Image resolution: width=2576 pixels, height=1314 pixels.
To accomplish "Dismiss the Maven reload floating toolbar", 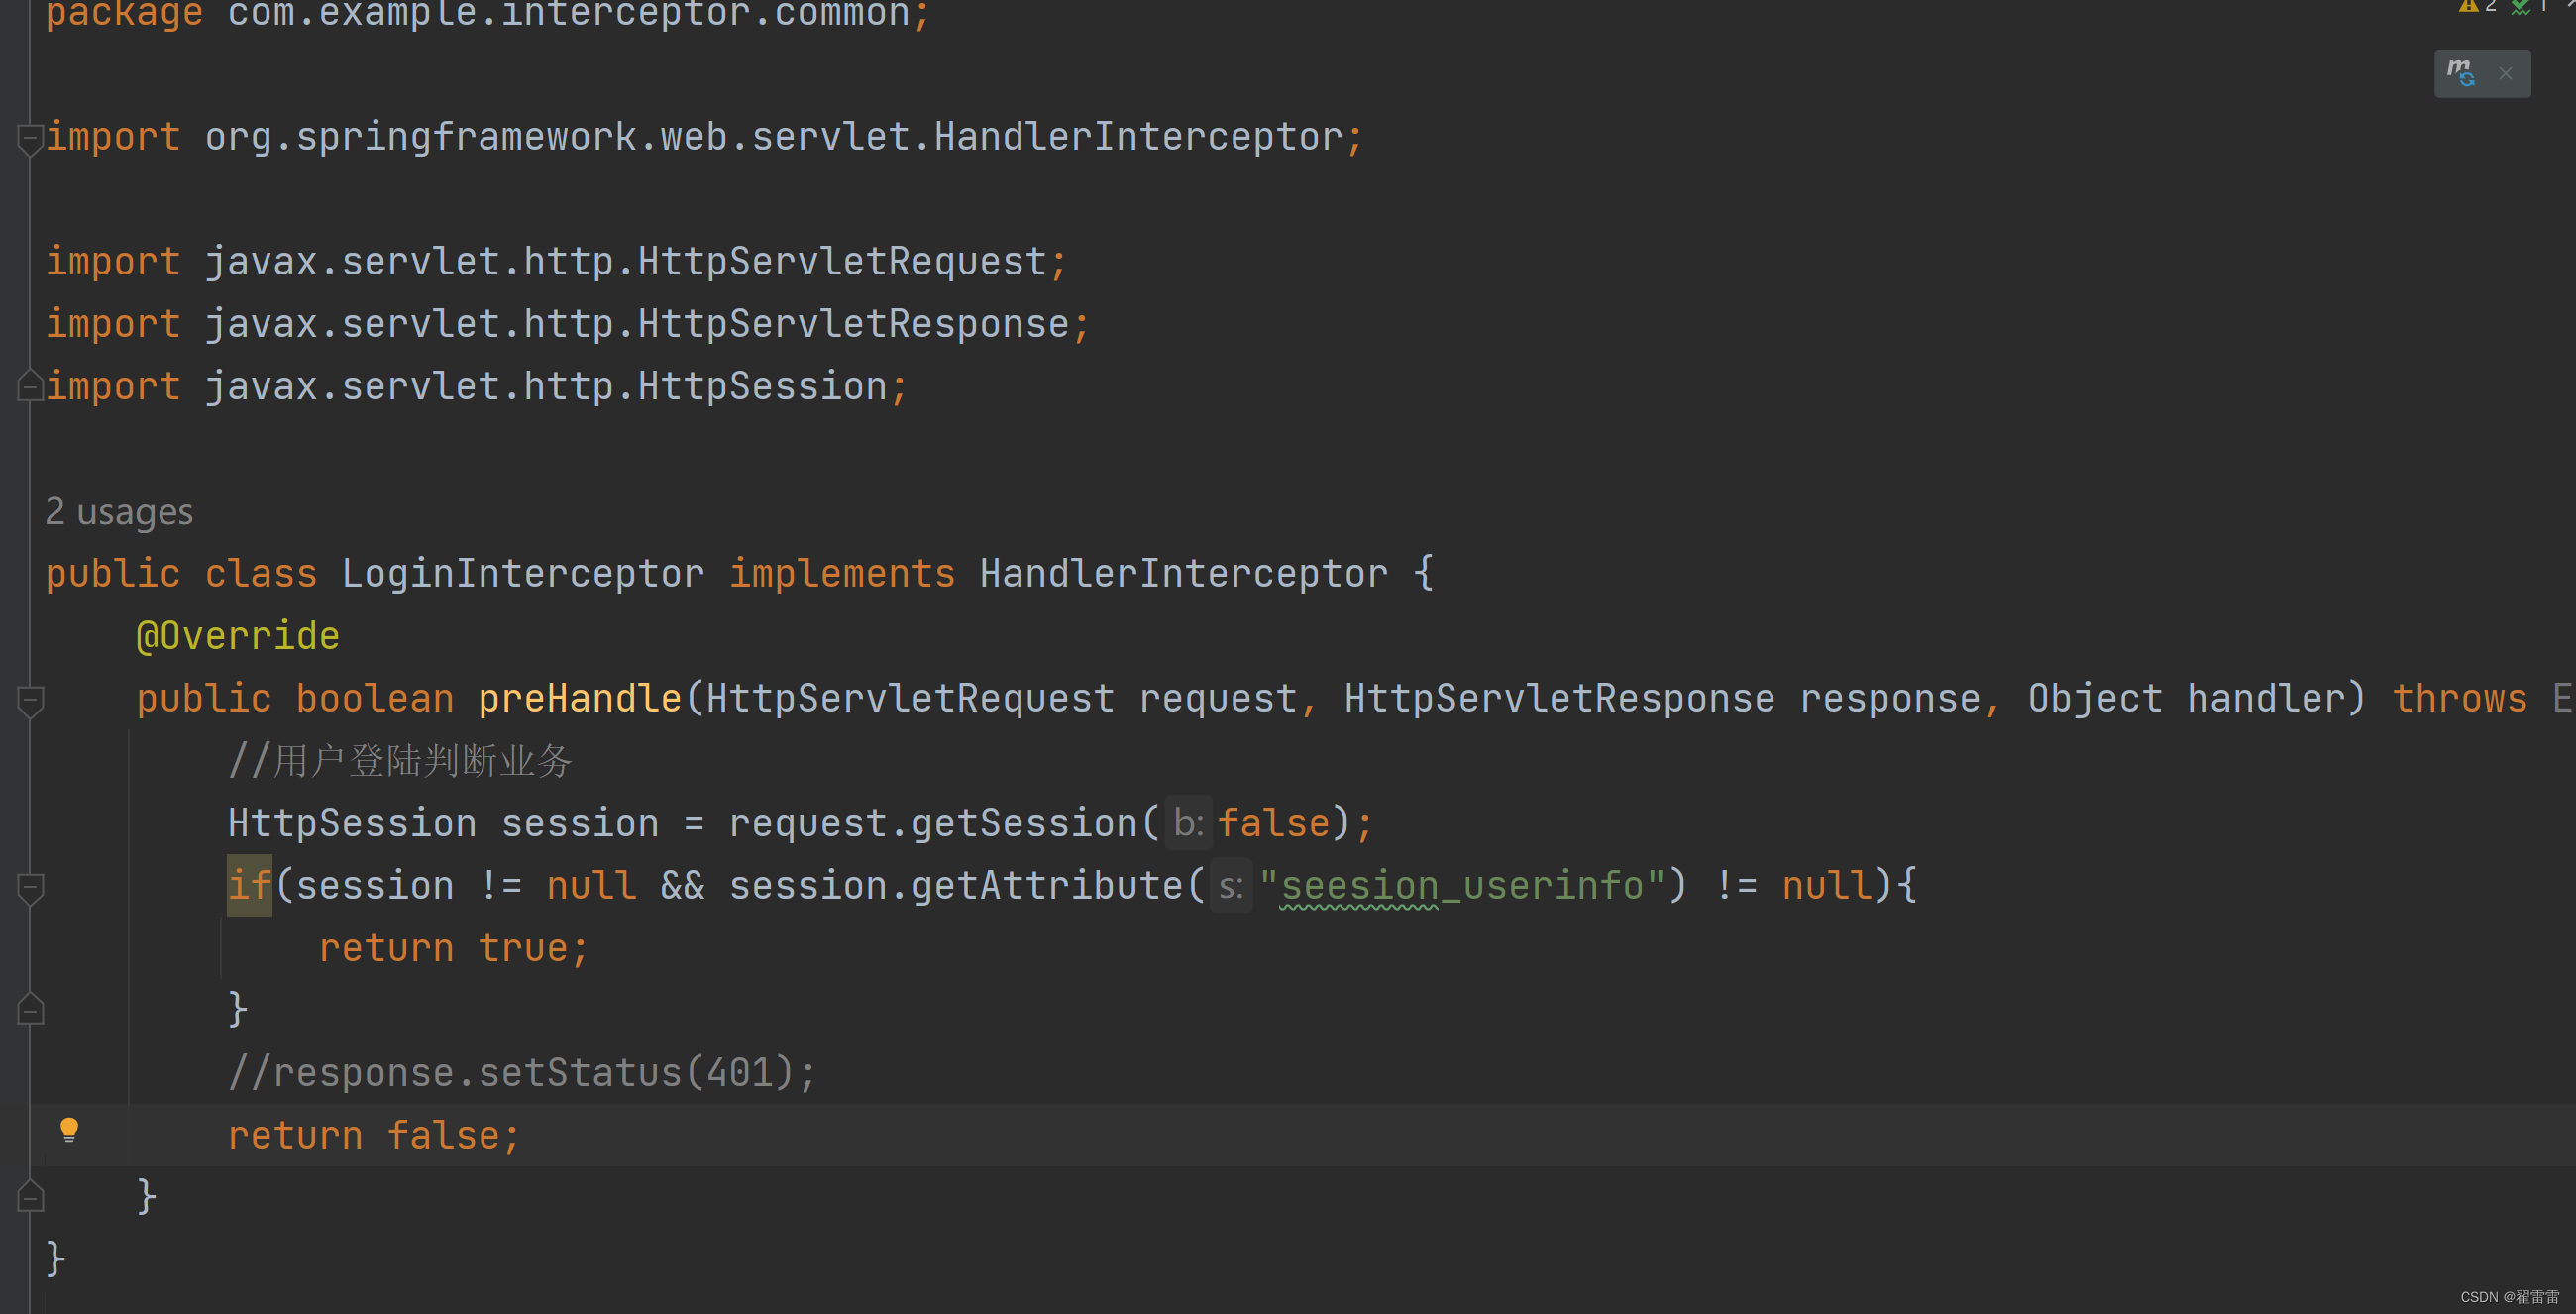I will (2505, 73).
